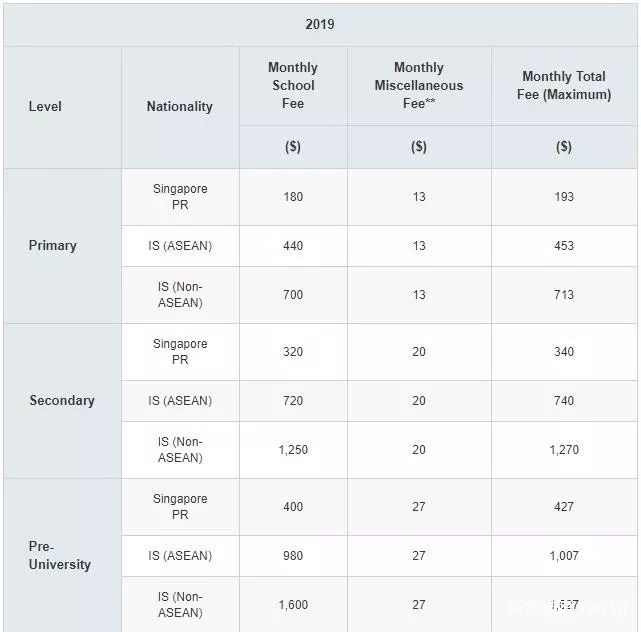Click the 193 monthly total cell
Image resolution: width=641 pixels, height=632 pixels.
[x=564, y=197]
